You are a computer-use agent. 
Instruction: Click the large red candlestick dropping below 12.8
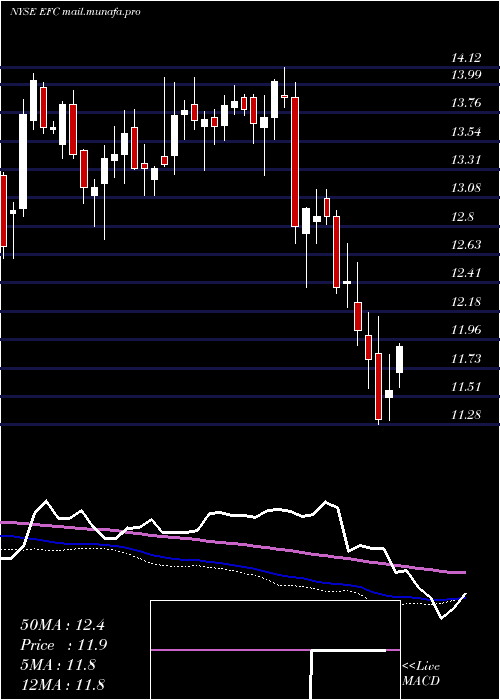coord(295,162)
